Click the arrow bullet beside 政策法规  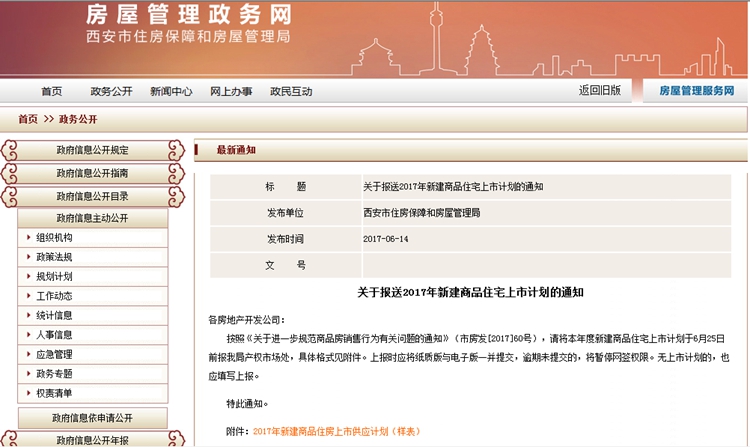[29, 257]
